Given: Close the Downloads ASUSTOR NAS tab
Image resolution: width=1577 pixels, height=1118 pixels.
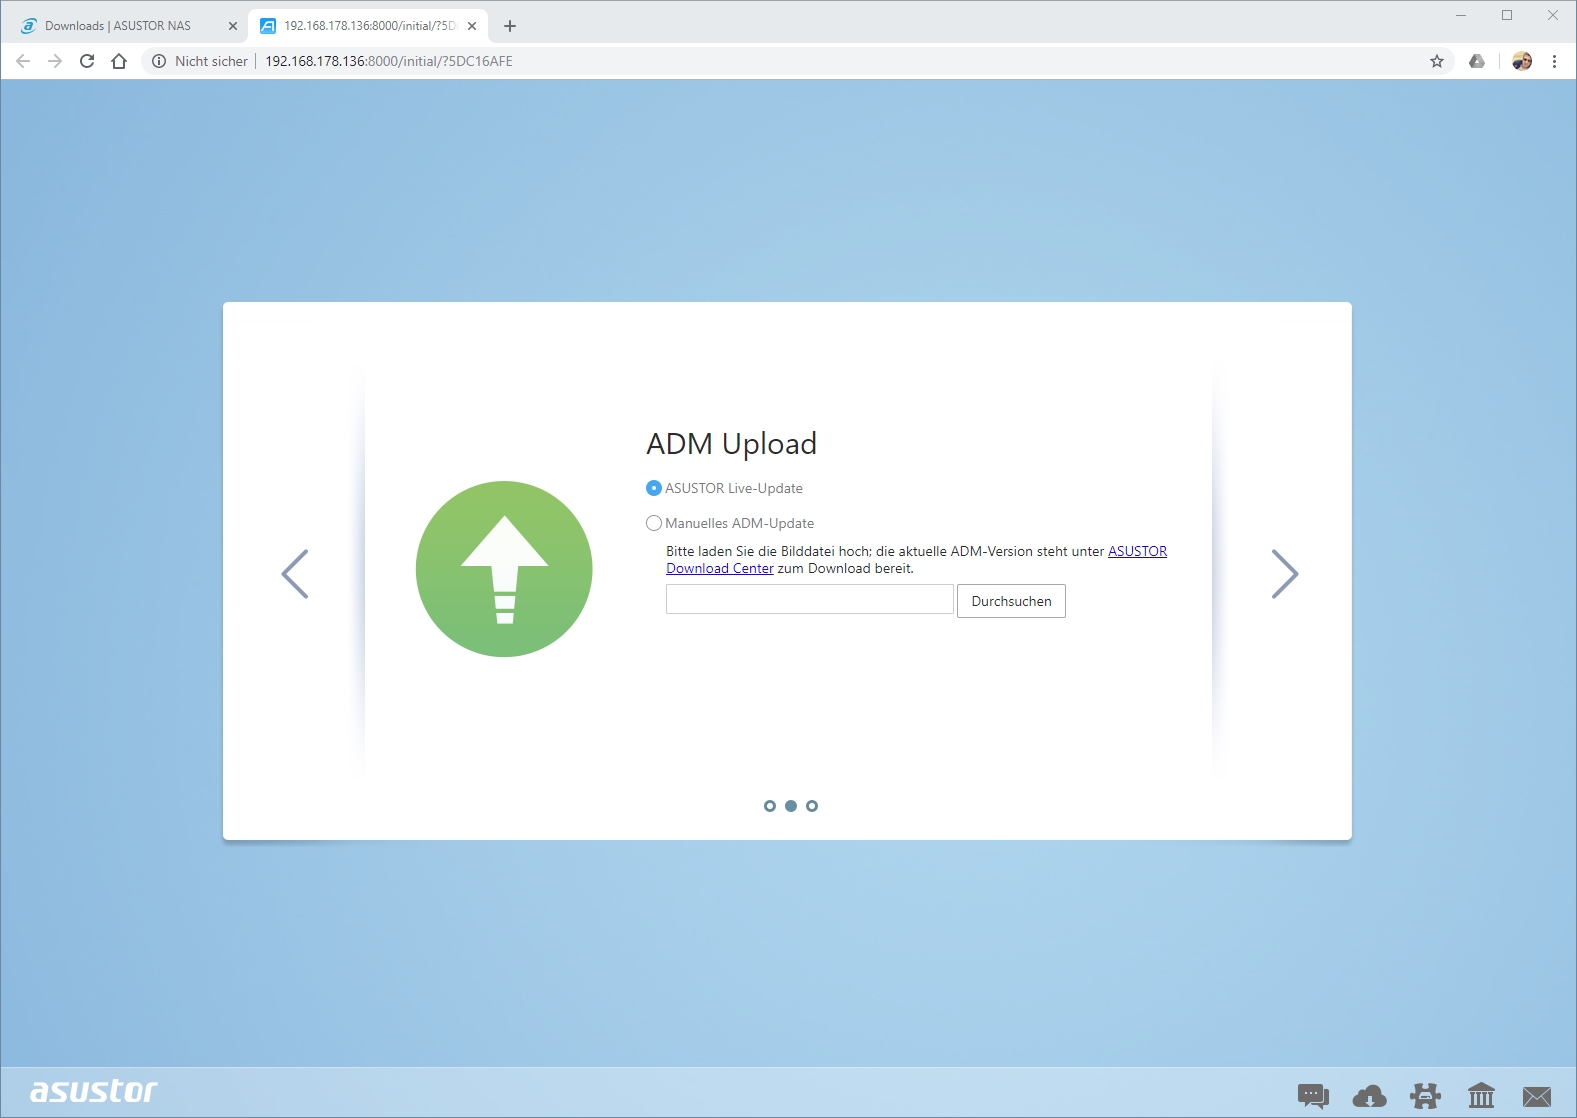Looking at the screenshot, I should 233,26.
